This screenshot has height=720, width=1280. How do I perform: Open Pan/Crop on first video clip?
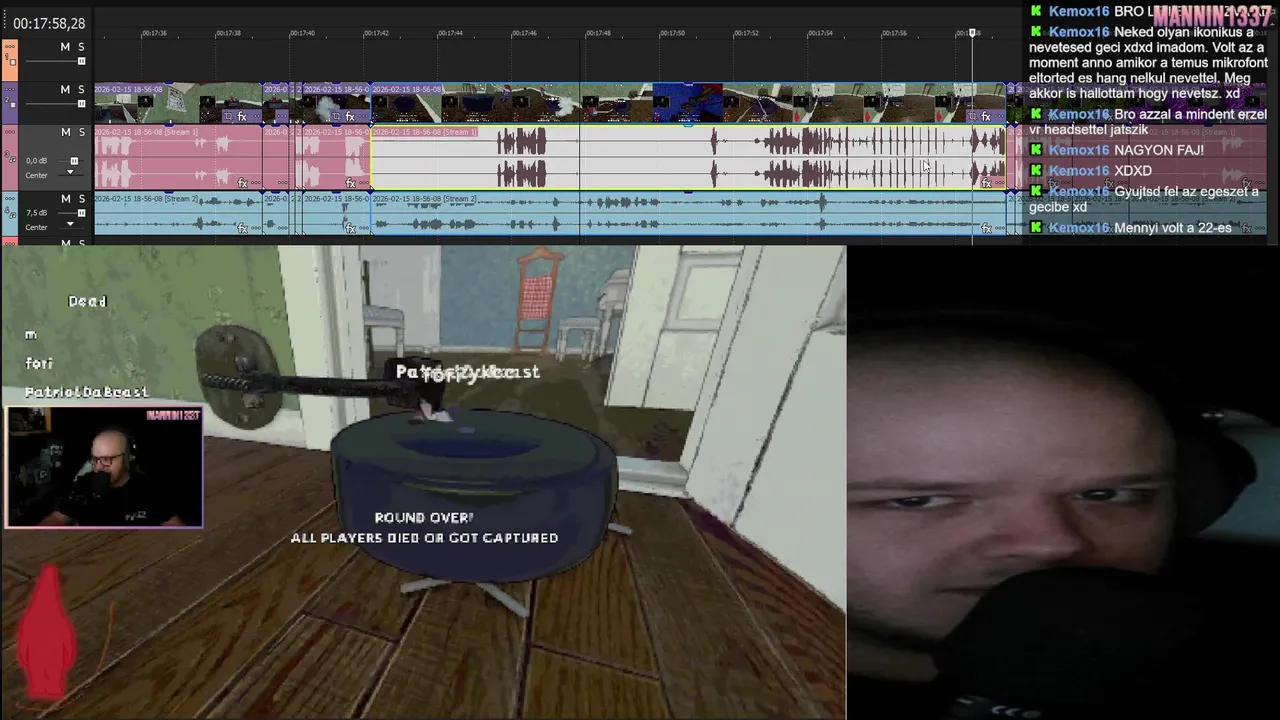(x=229, y=117)
